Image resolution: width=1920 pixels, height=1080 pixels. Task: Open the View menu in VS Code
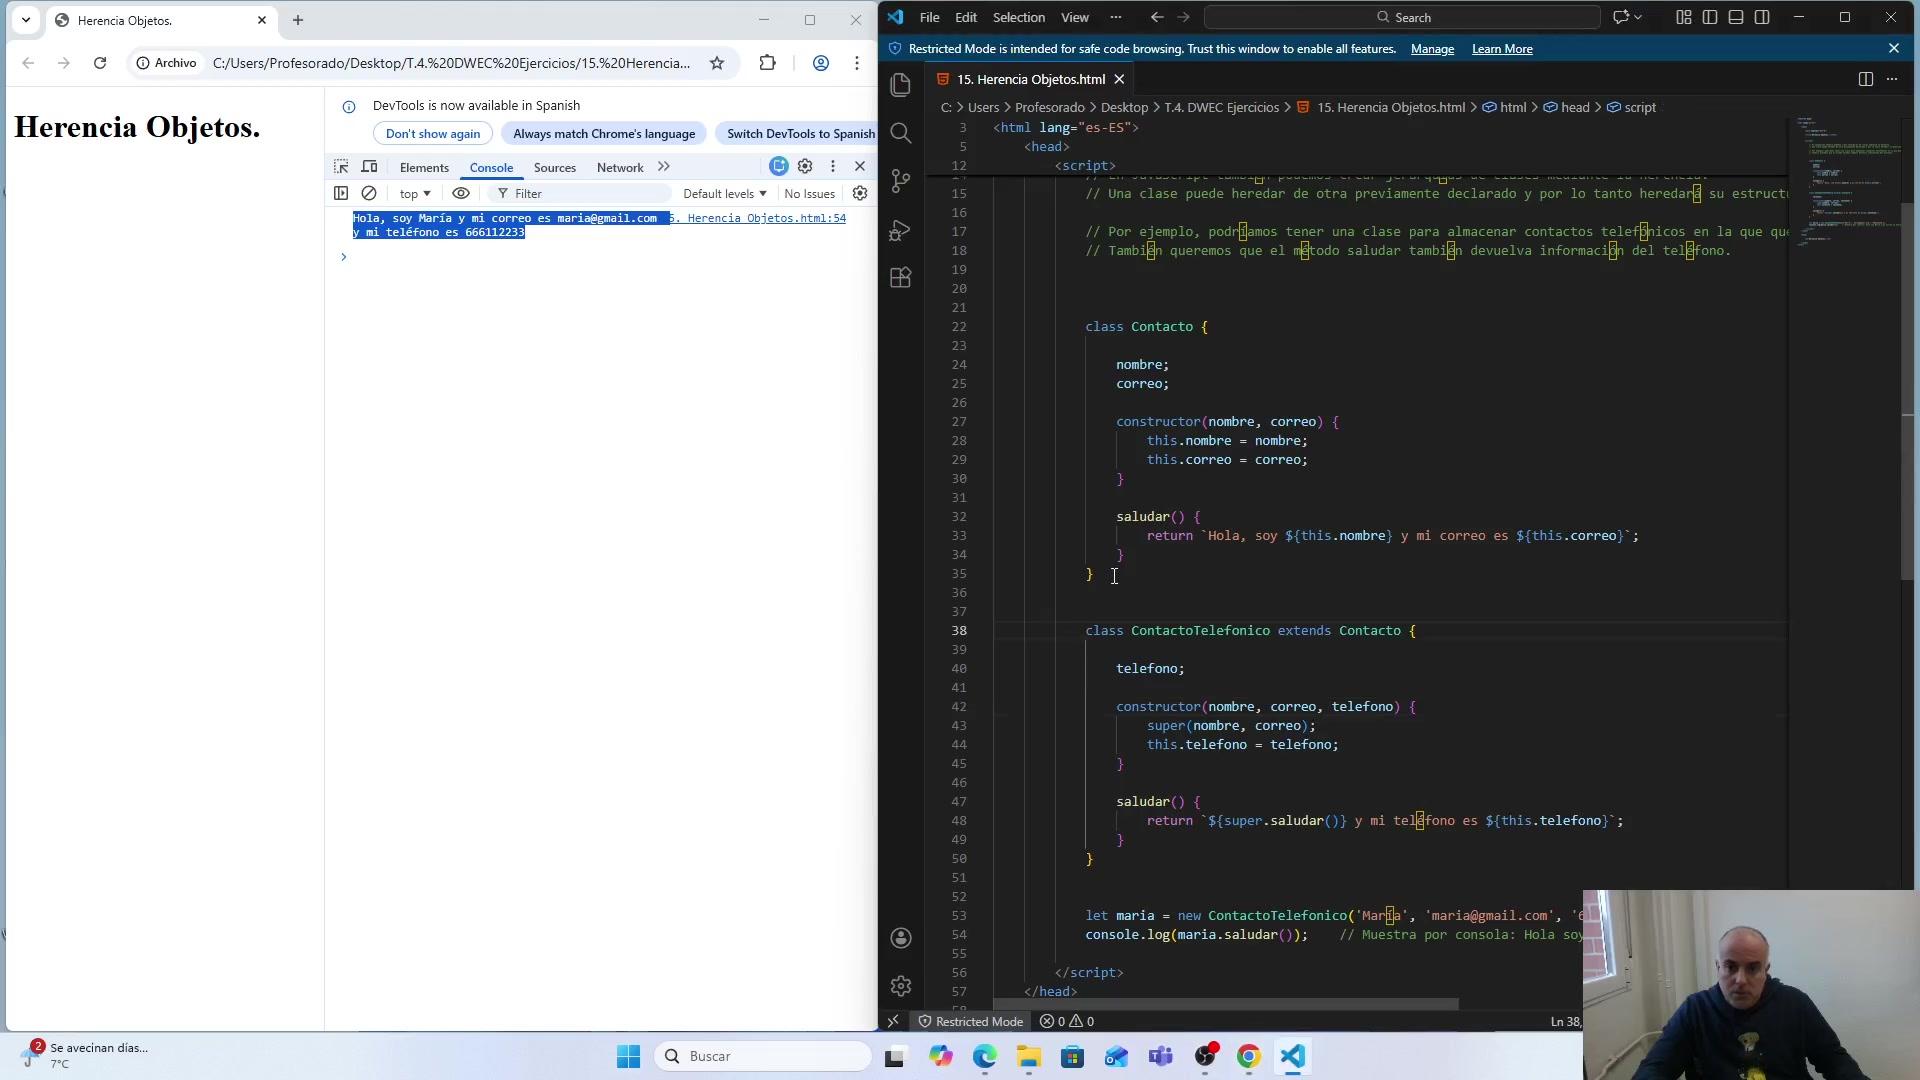click(x=1075, y=17)
